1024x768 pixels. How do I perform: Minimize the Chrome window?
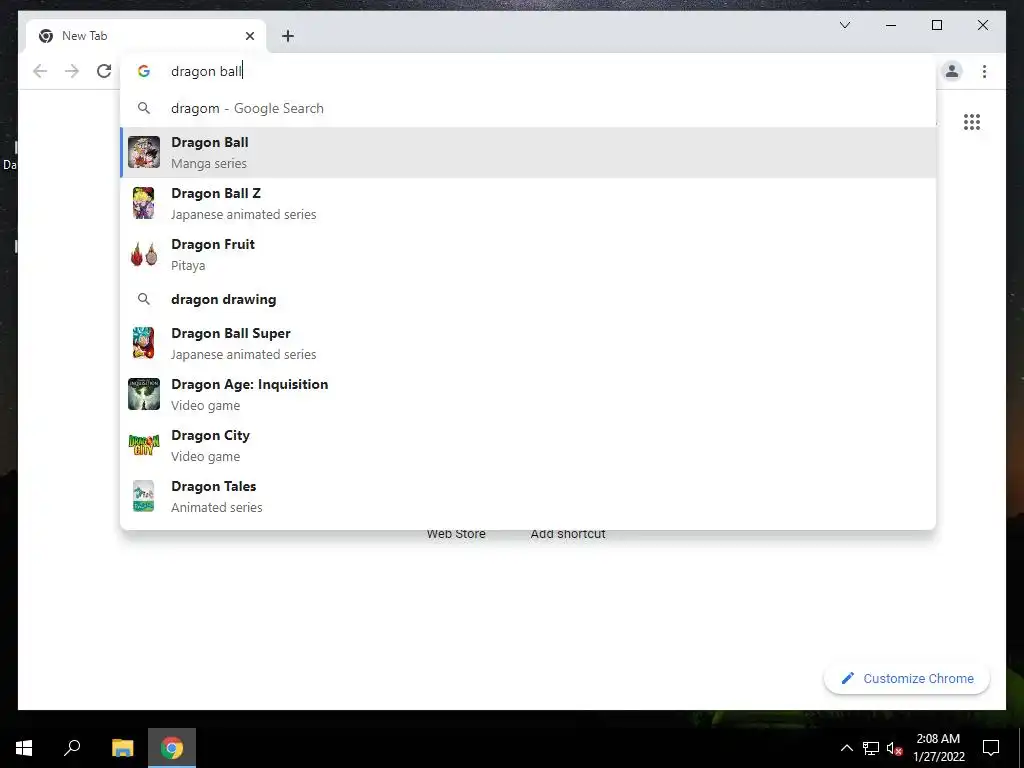coord(891,25)
